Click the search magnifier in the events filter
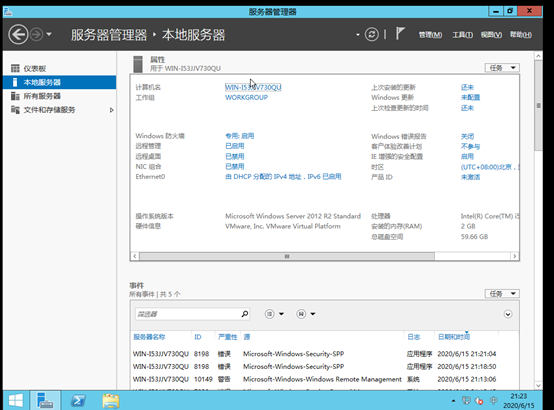554x410 pixels. click(244, 314)
